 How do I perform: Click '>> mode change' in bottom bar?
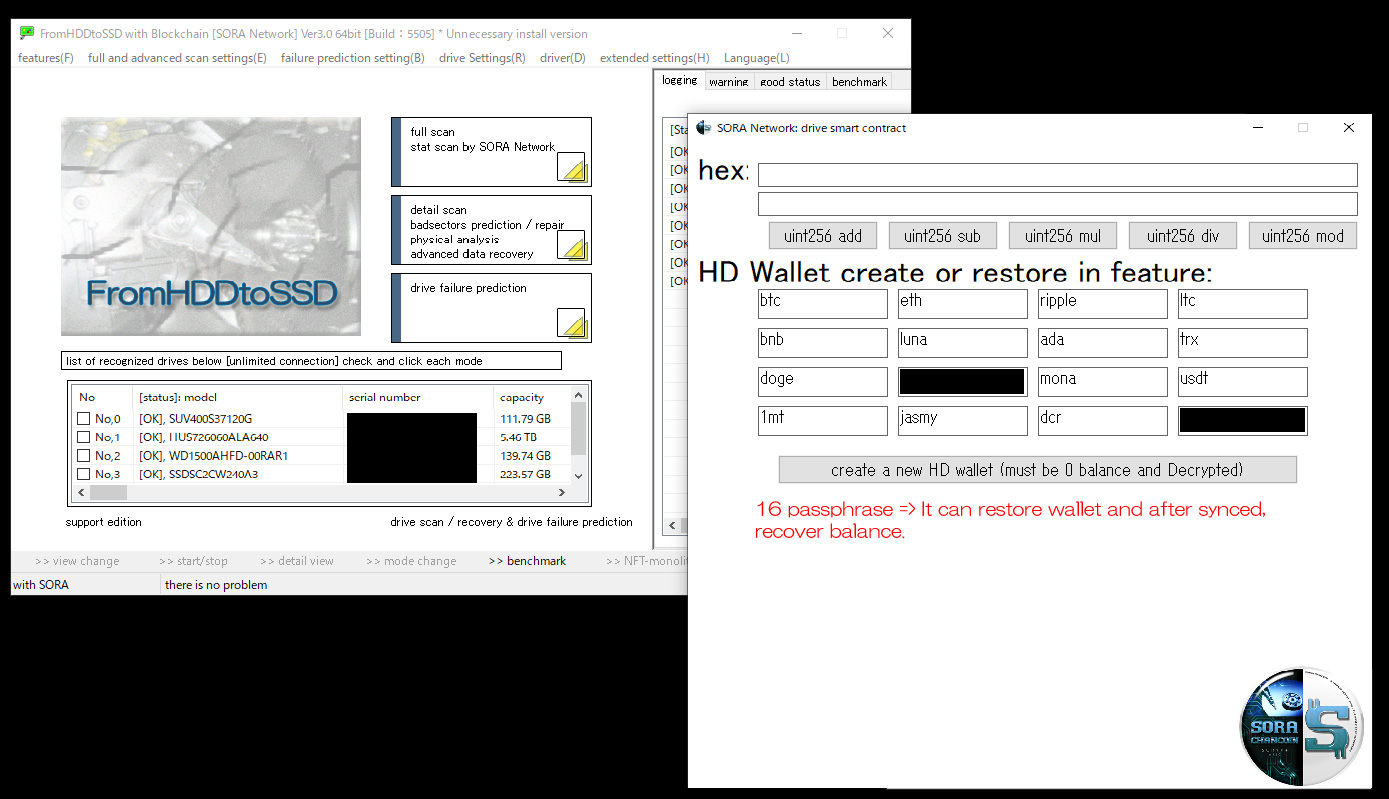411,561
